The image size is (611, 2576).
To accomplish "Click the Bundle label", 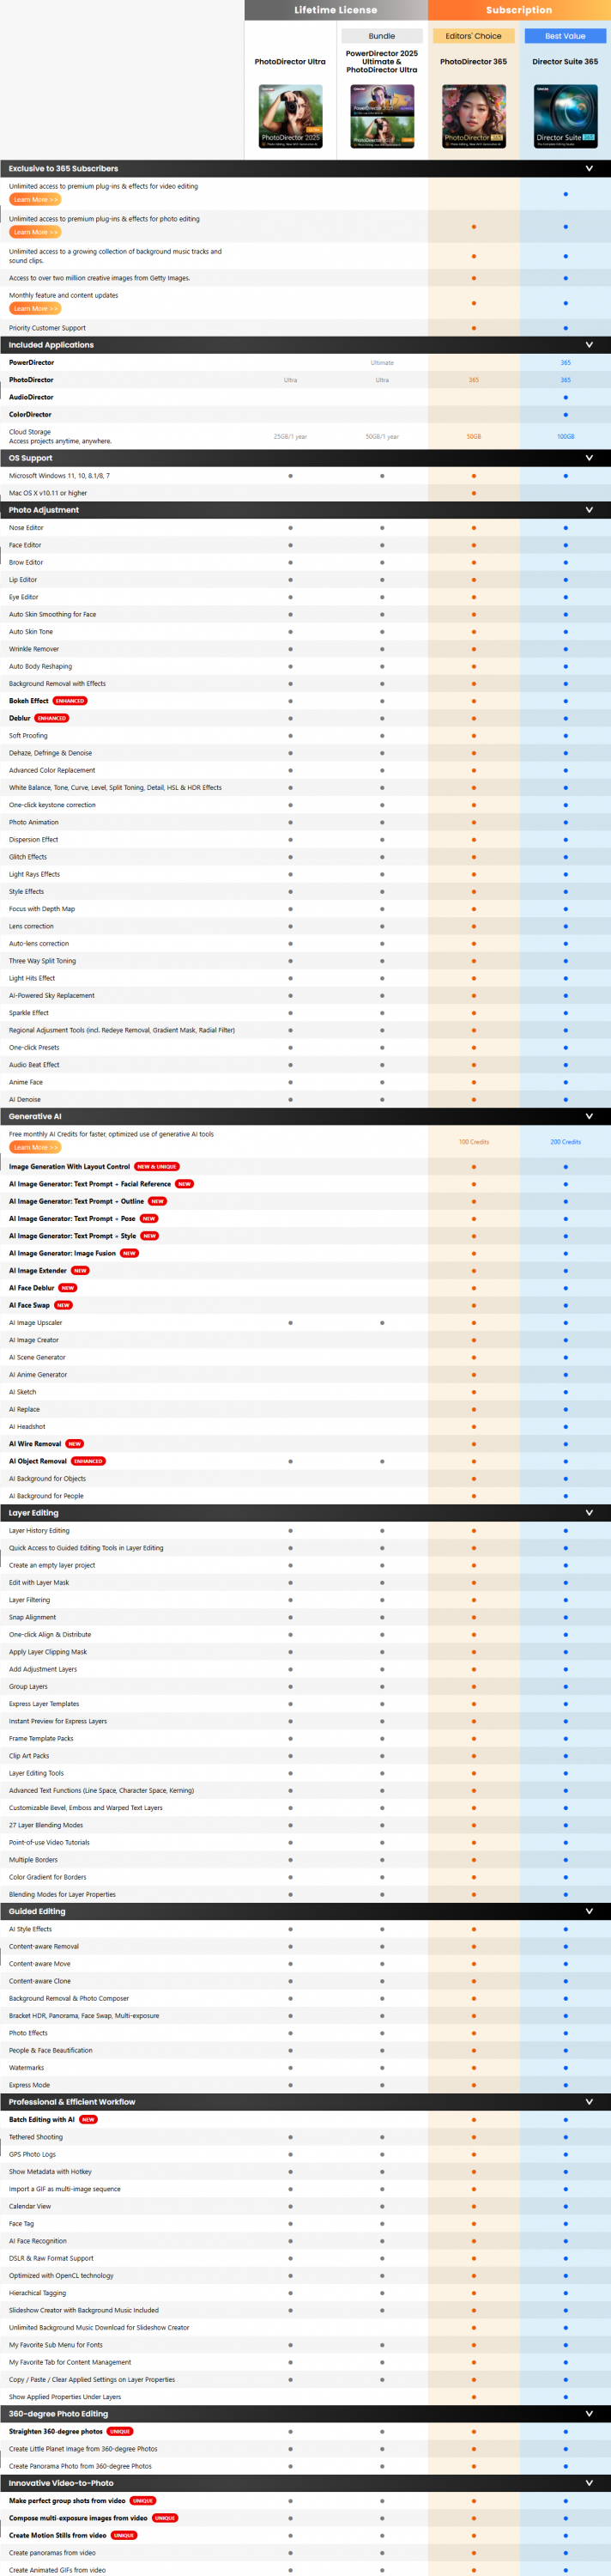I will (x=382, y=36).
